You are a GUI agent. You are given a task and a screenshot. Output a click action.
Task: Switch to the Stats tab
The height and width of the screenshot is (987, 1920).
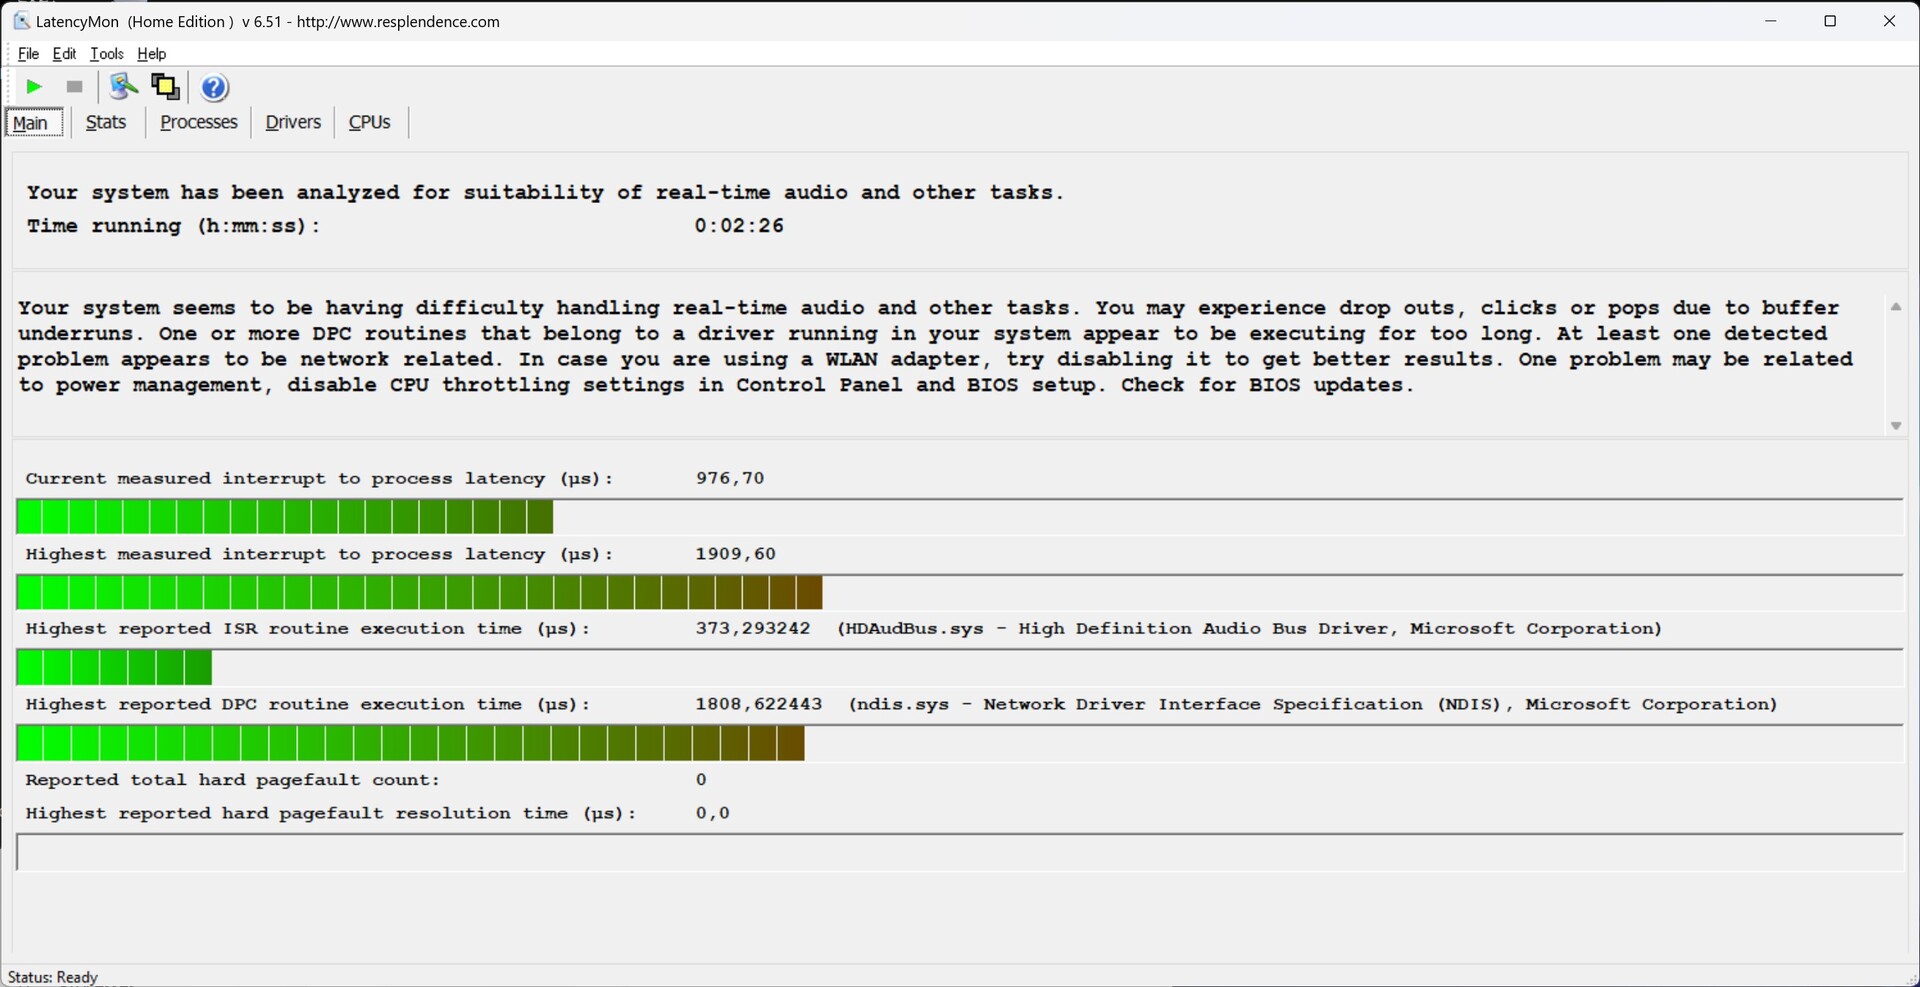106,122
